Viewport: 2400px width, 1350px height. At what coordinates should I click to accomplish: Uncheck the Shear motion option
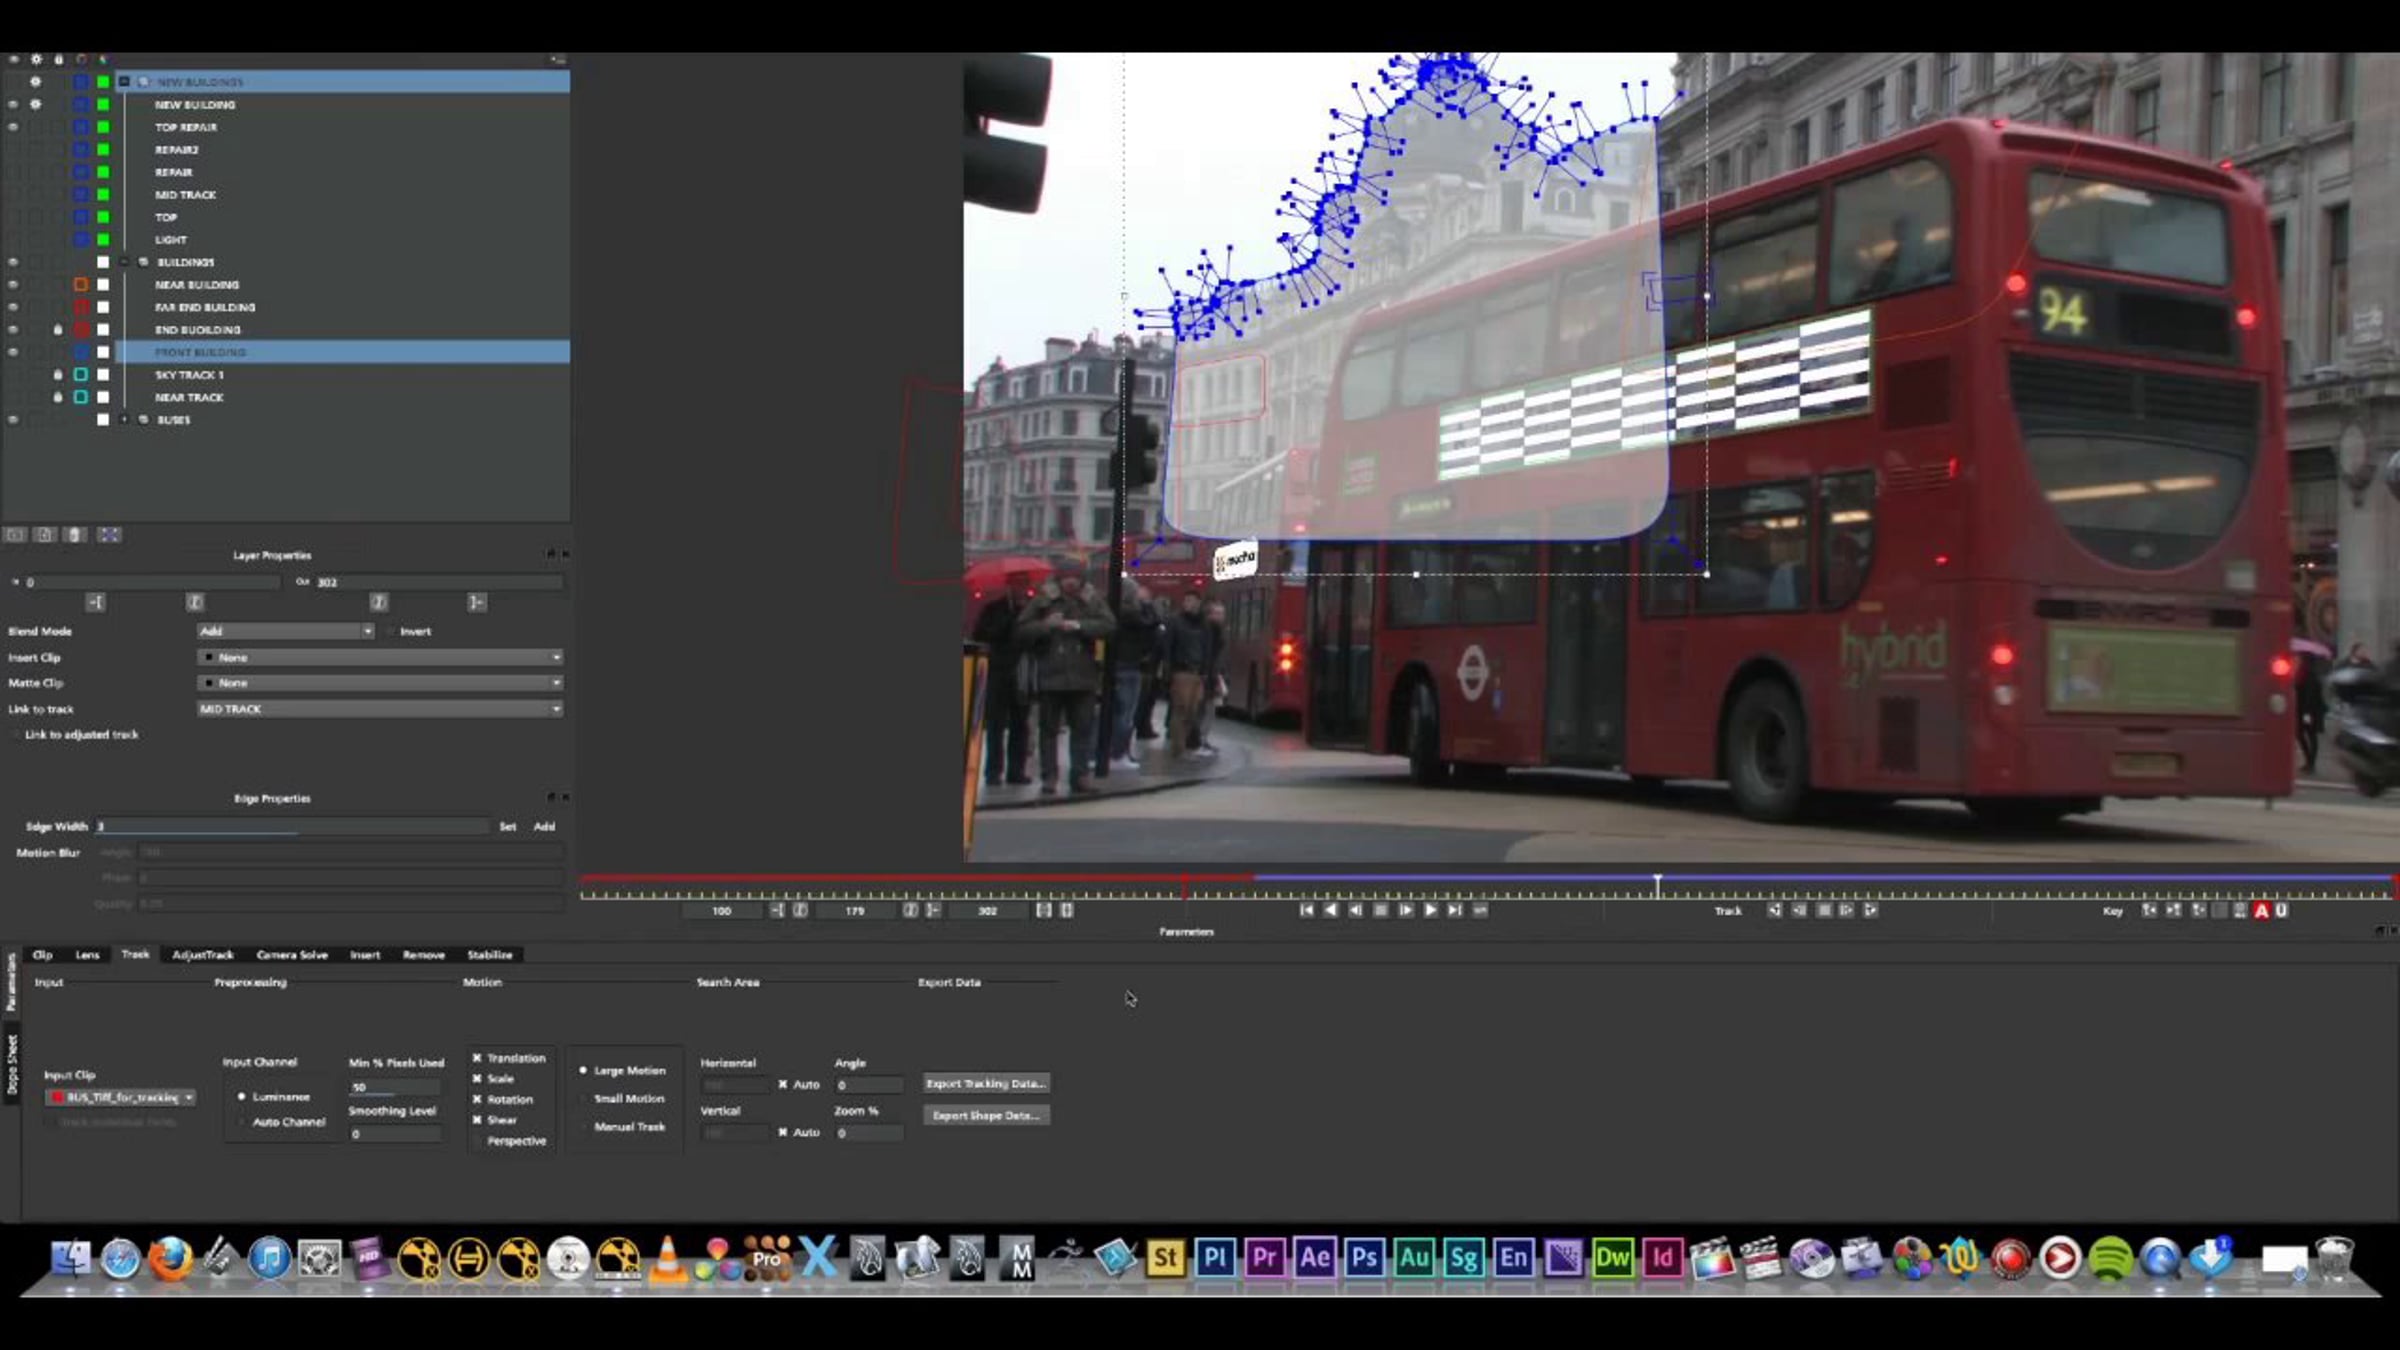(477, 1120)
